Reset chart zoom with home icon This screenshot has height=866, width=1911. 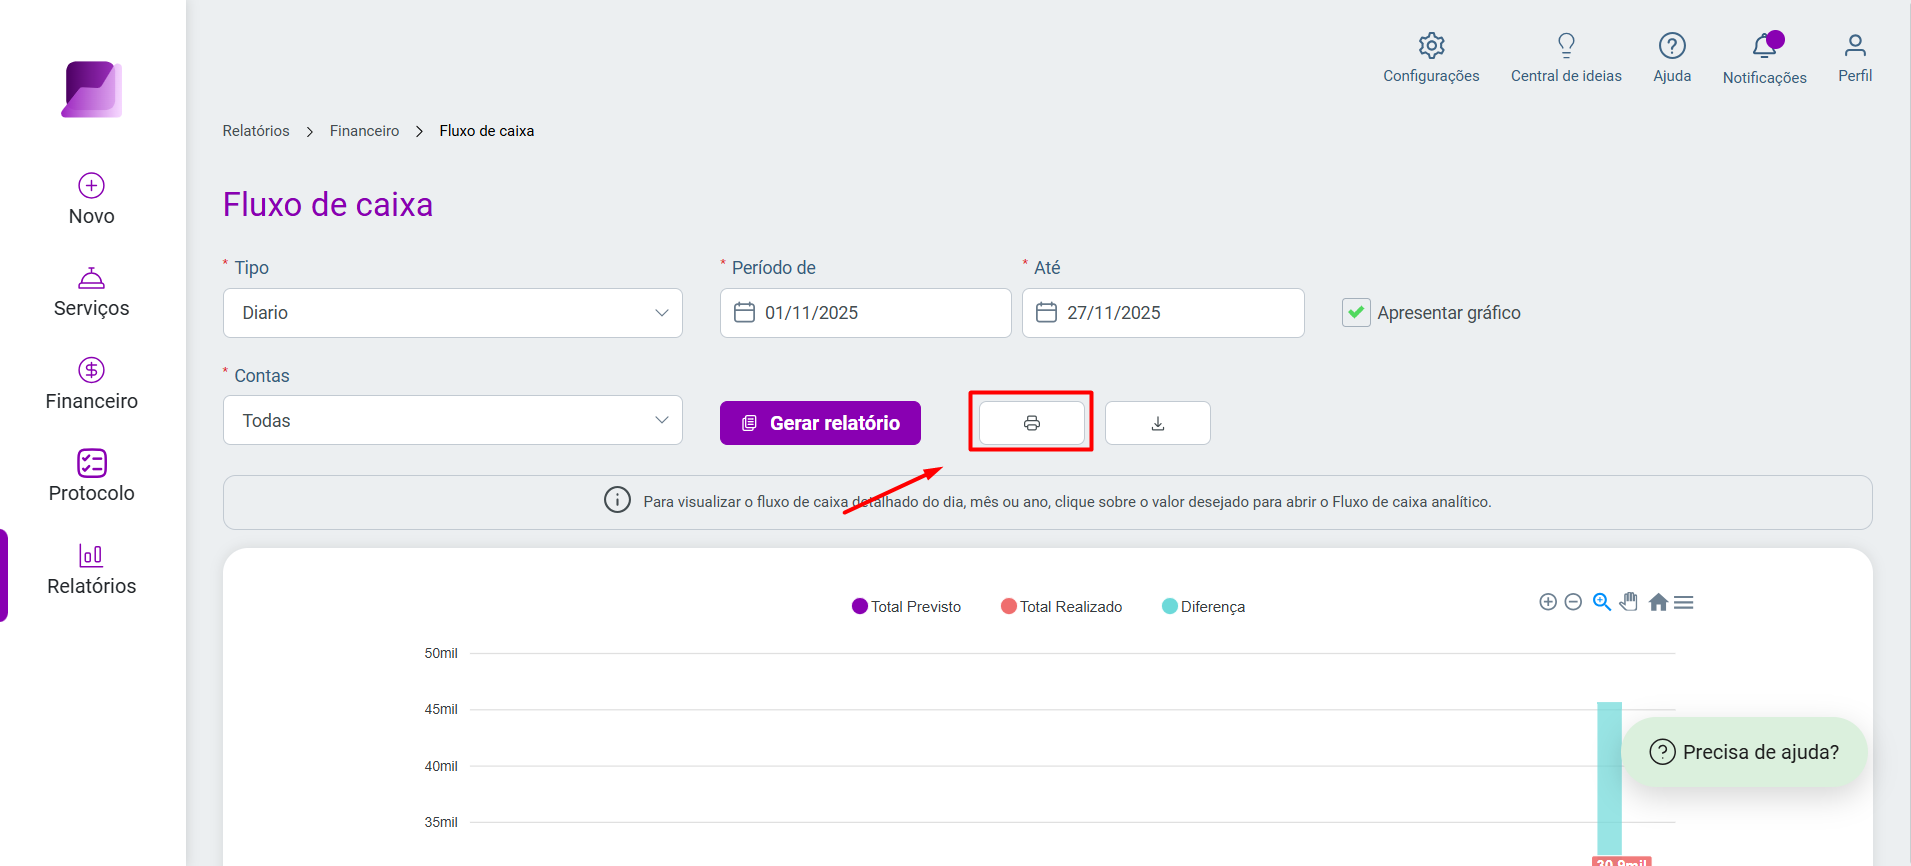(x=1658, y=602)
